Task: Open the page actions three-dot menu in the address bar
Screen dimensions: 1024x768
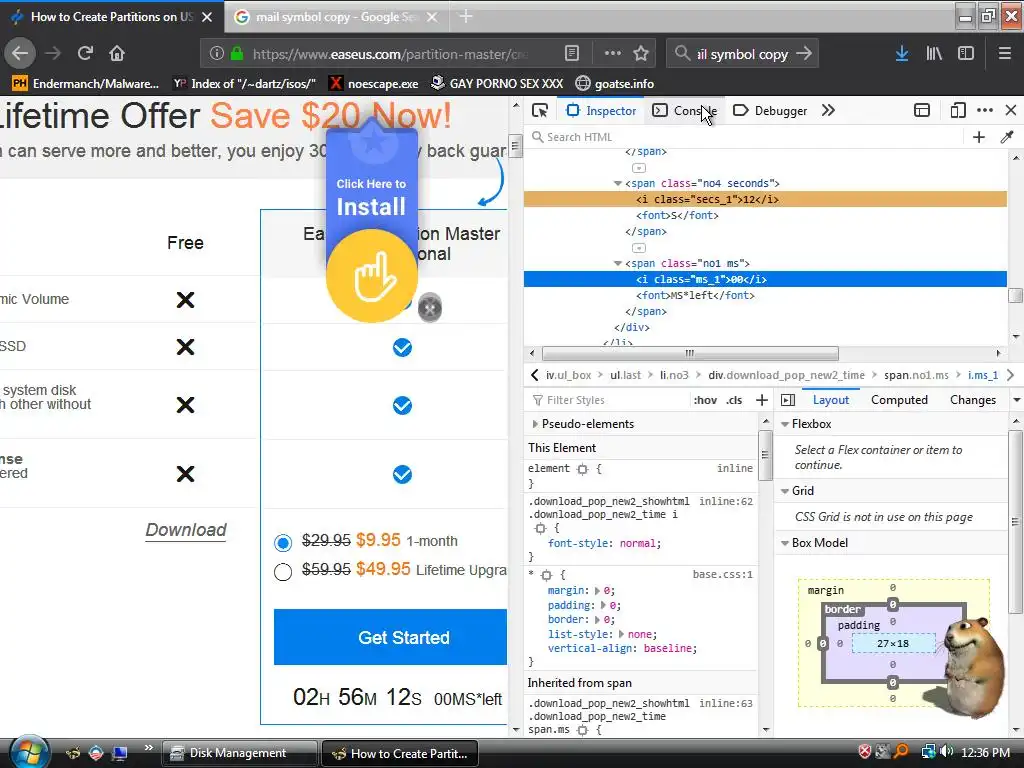Action: 613,54
